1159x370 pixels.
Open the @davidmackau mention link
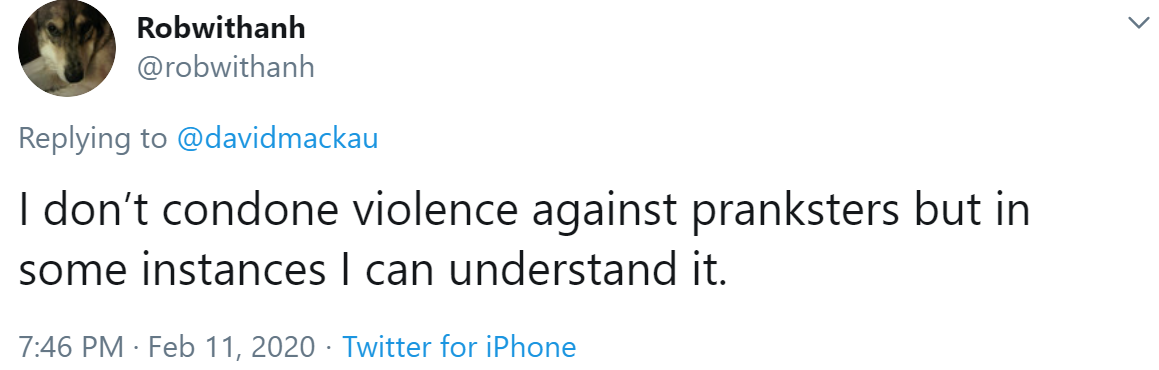pos(277,138)
